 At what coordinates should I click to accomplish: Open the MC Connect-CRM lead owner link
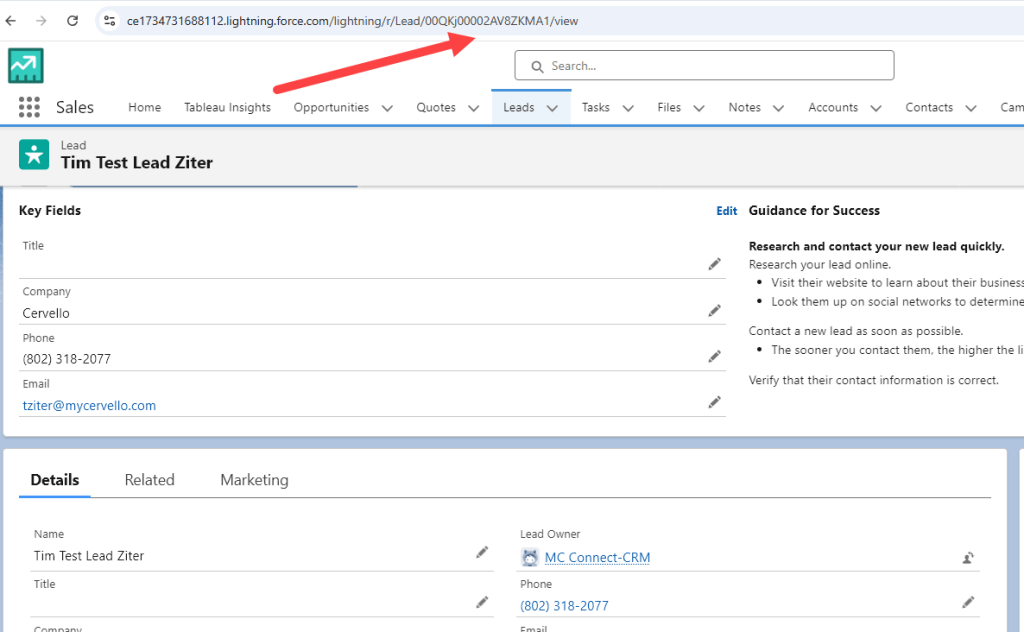pyautogui.click(x=597, y=557)
